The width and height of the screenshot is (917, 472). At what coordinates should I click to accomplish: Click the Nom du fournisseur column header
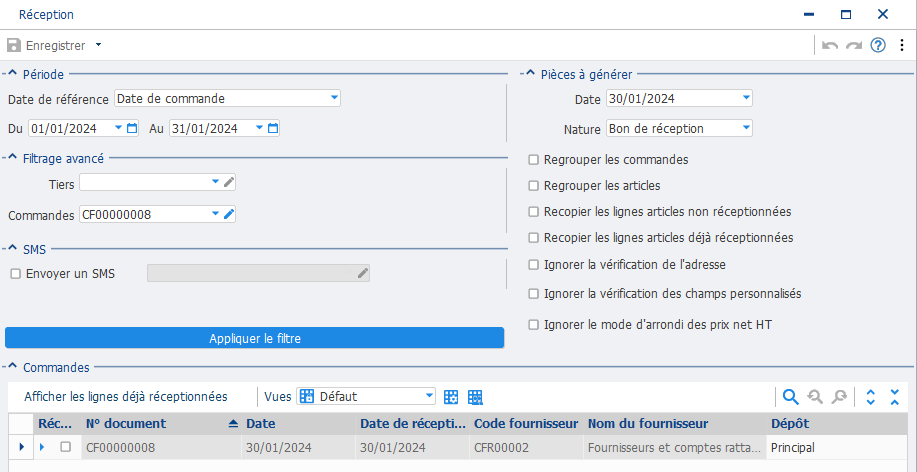coord(675,423)
